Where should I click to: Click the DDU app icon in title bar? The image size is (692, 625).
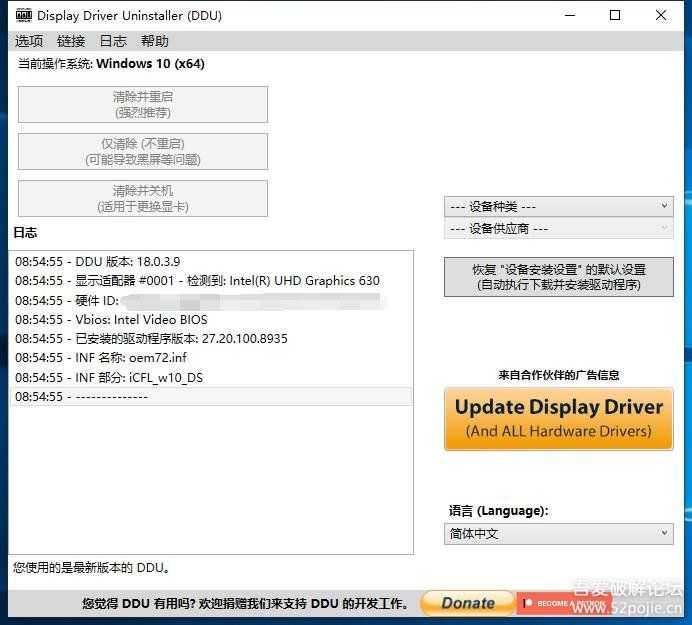pos(21,16)
